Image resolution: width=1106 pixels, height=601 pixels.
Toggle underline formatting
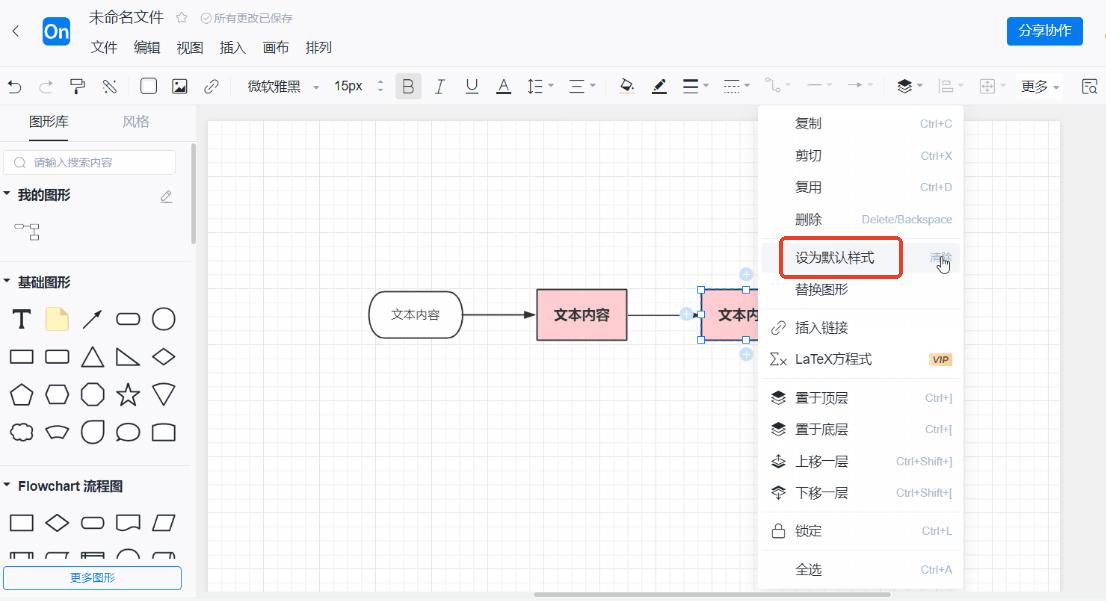[471, 86]
